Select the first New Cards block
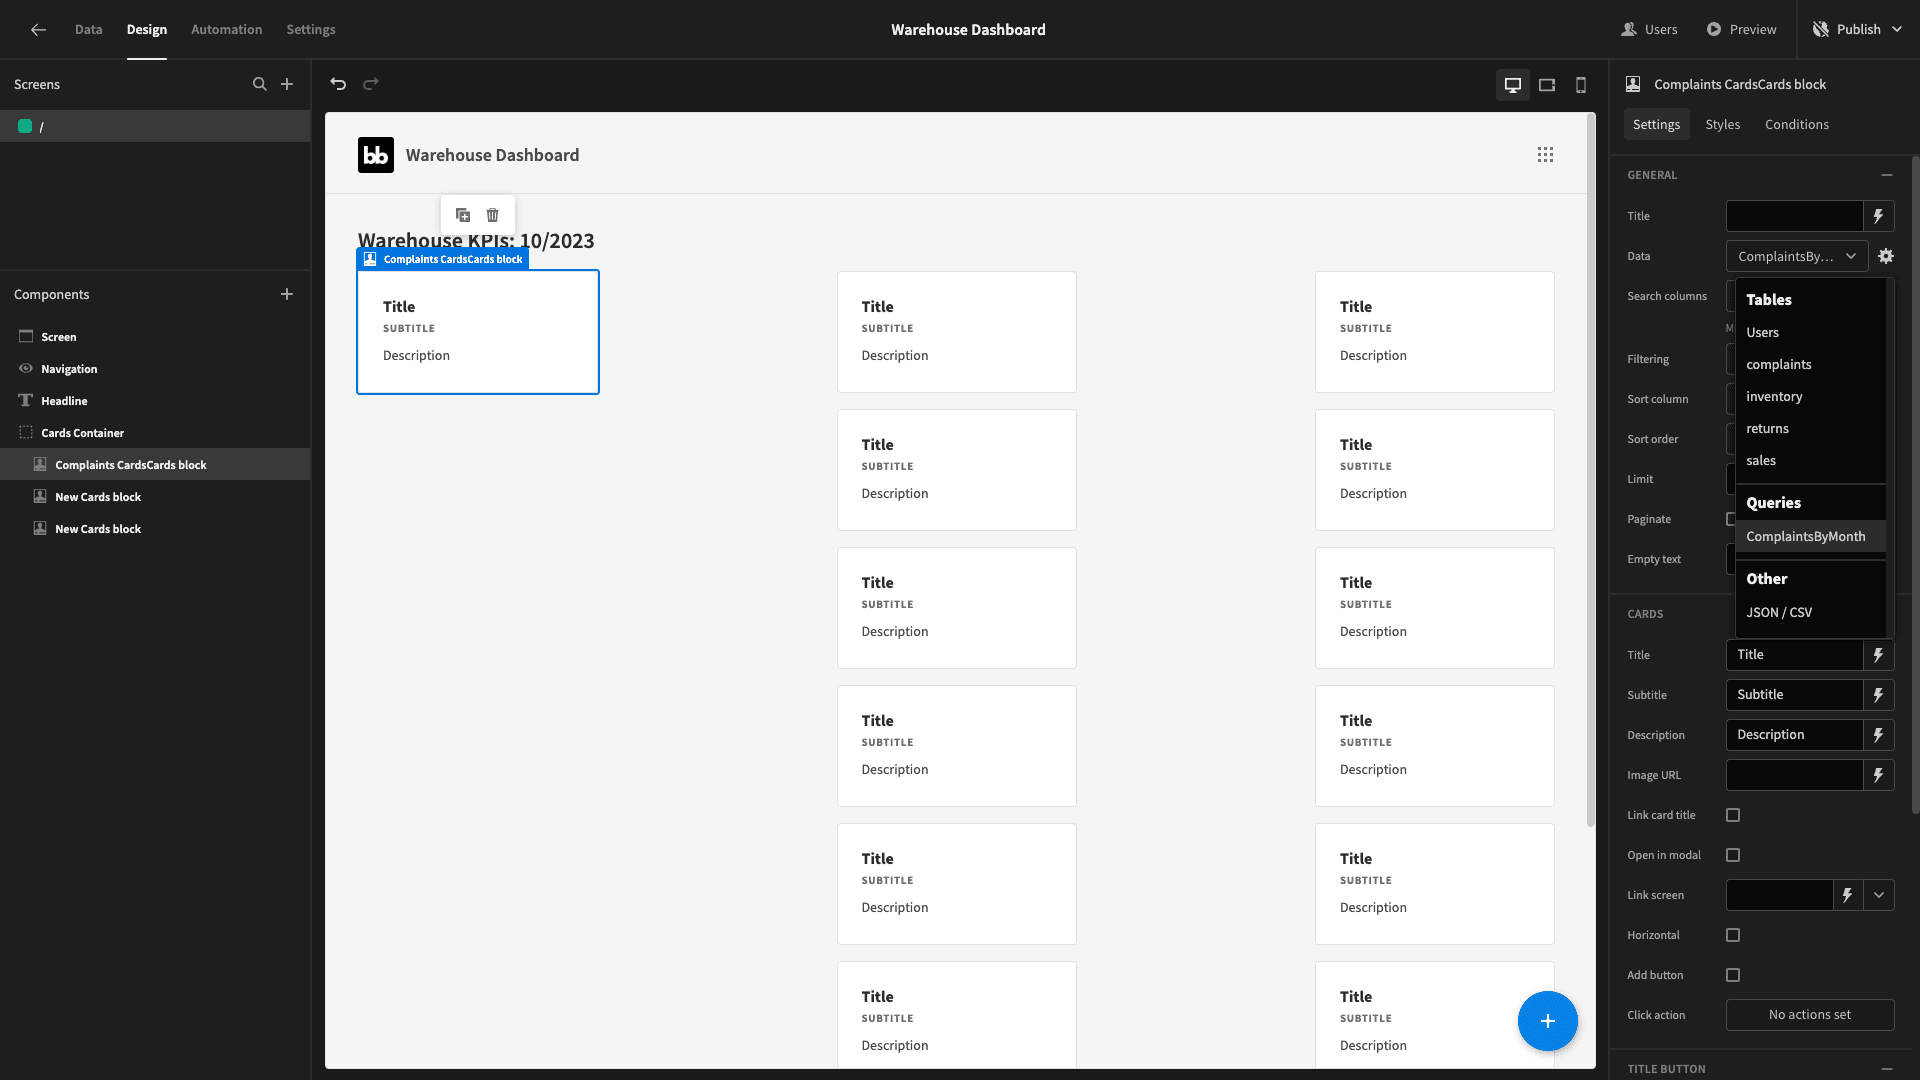 click(155, 497)
